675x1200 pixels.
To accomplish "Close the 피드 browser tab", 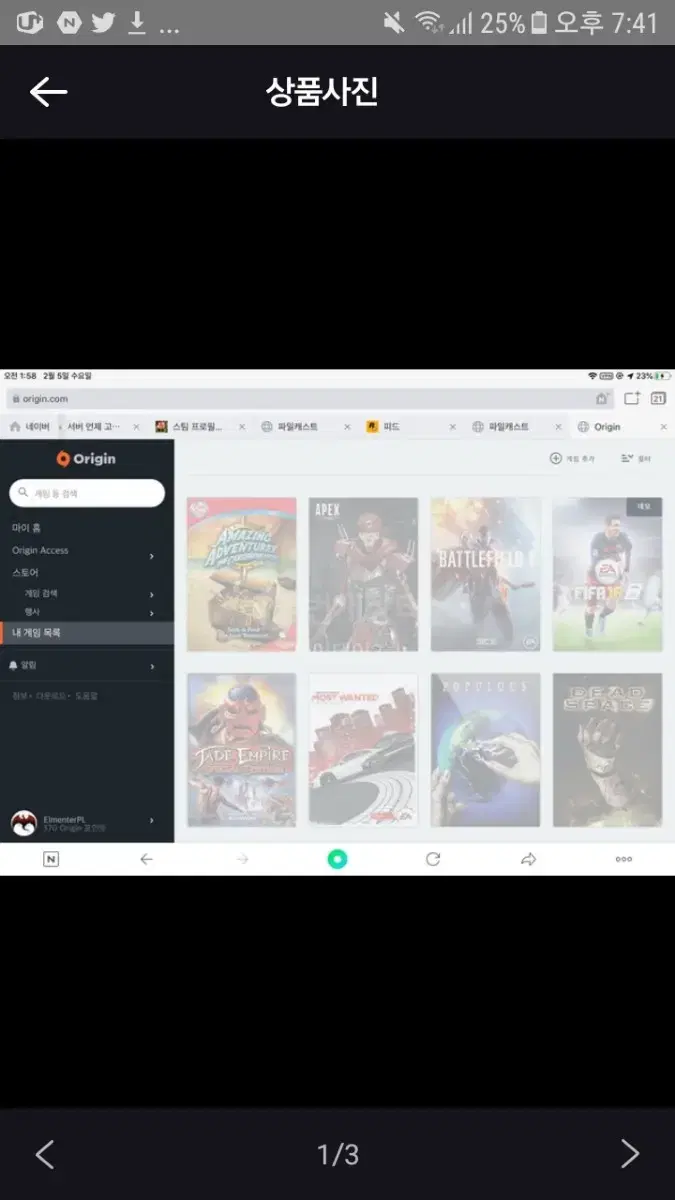I will coord(452,427).
